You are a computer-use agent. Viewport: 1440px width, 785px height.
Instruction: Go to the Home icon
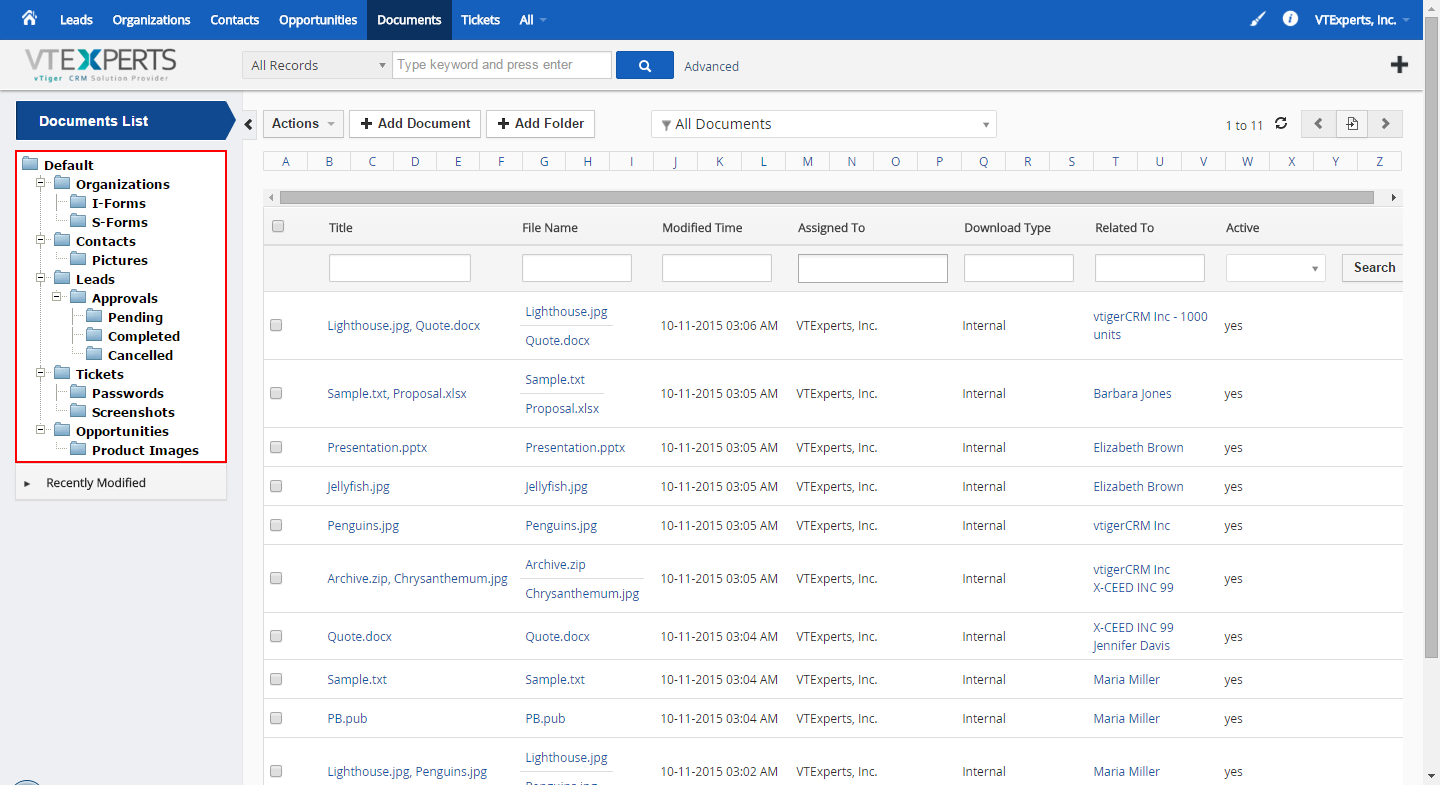tap(29, 18)
